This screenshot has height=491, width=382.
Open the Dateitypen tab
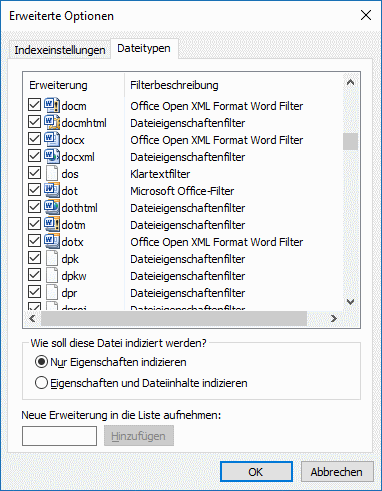tap(144, 49)
